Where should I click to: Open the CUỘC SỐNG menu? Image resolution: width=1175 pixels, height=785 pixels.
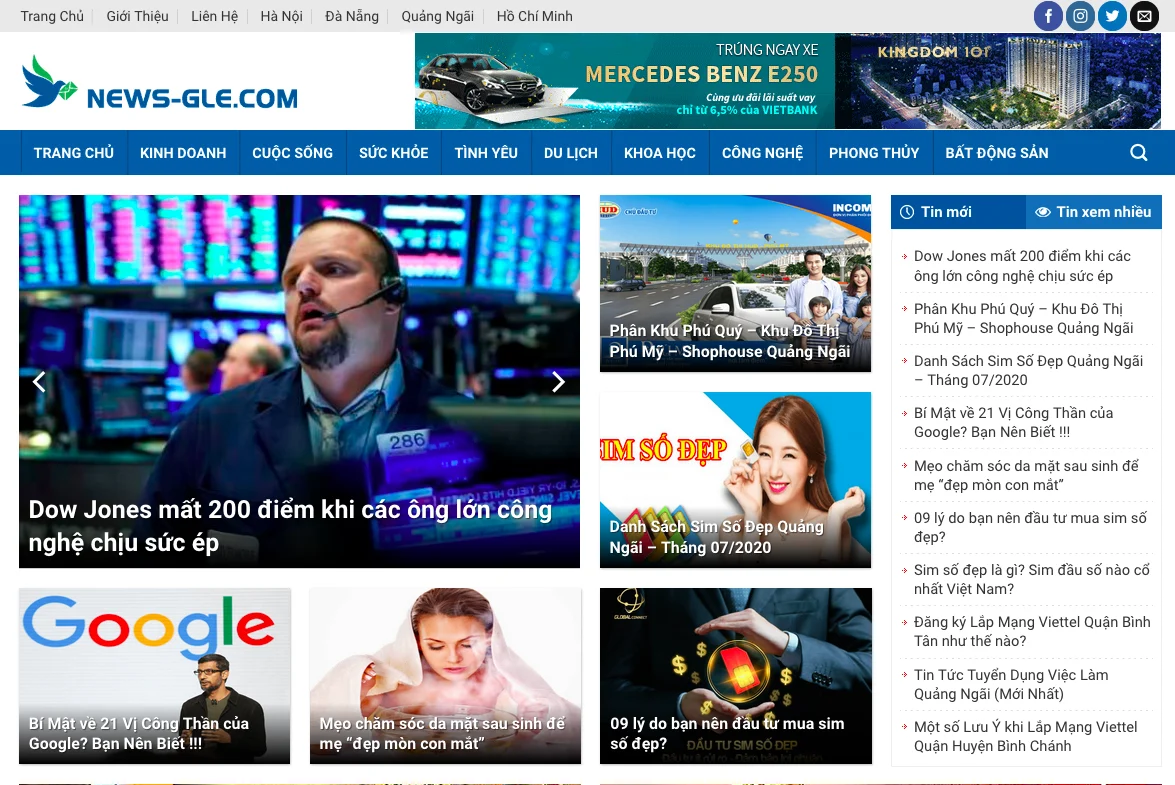[292, 153]
